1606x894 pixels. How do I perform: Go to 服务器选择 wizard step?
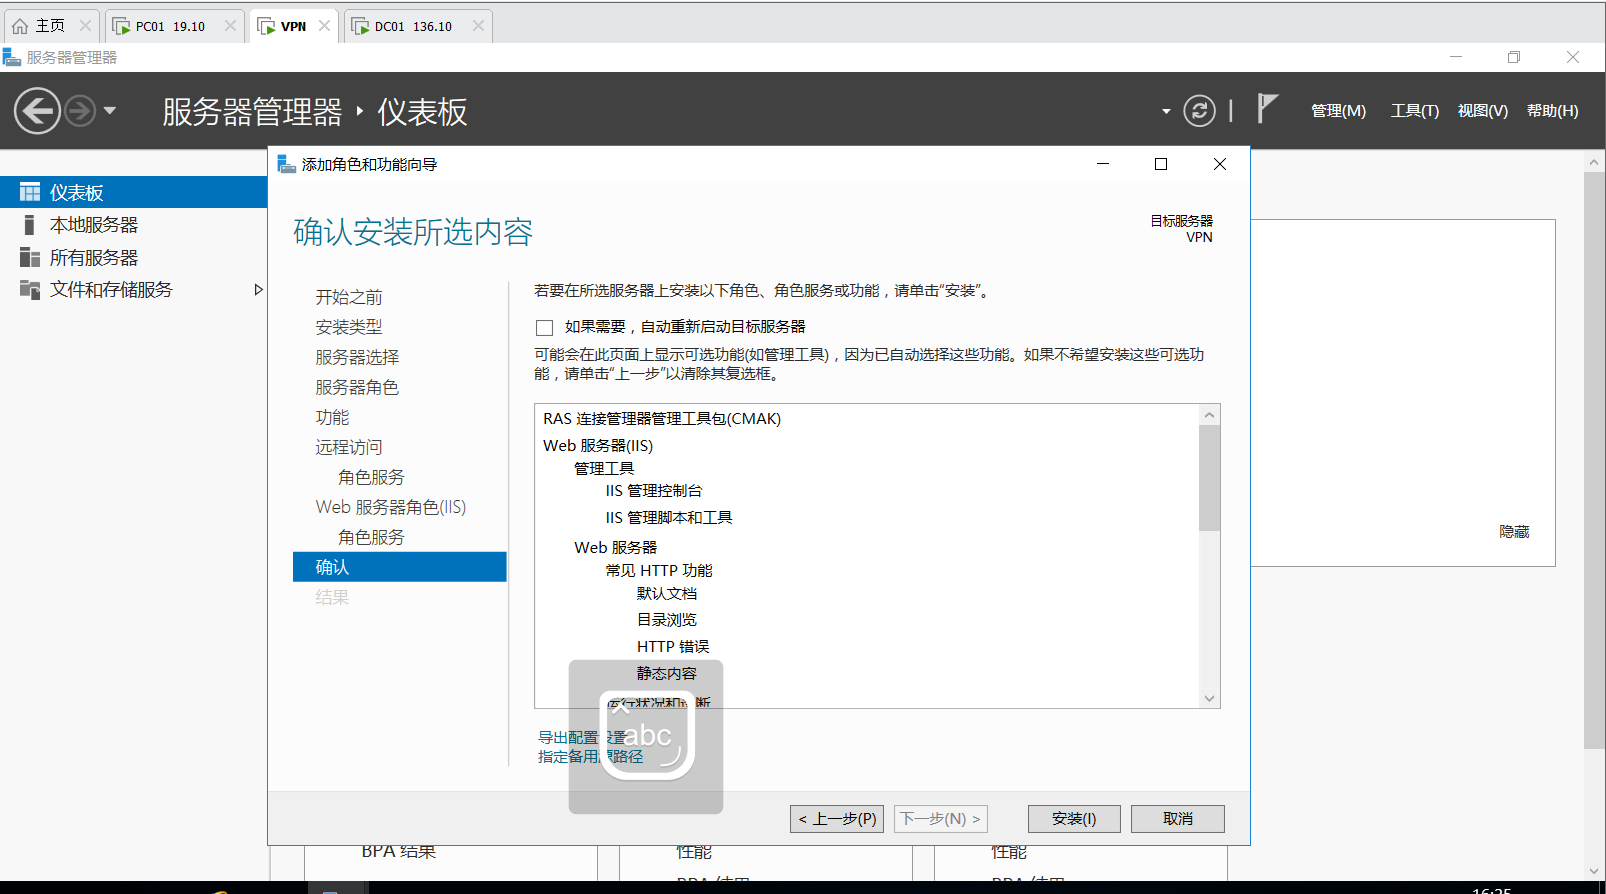click(357, 357)
